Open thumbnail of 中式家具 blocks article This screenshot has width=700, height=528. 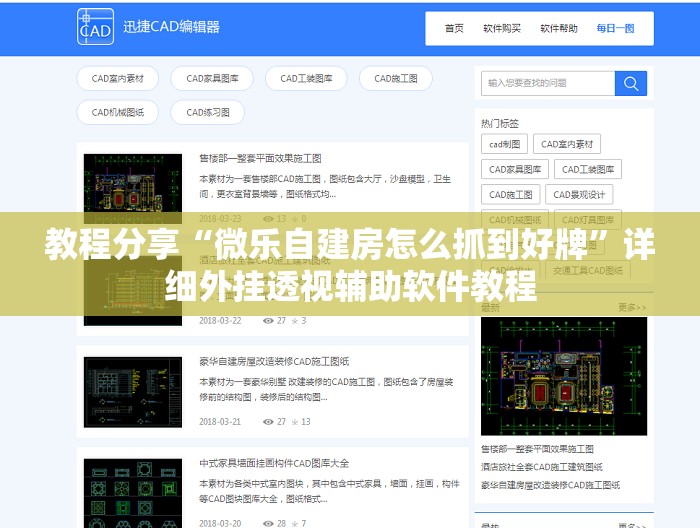click(x=133, y=493)
